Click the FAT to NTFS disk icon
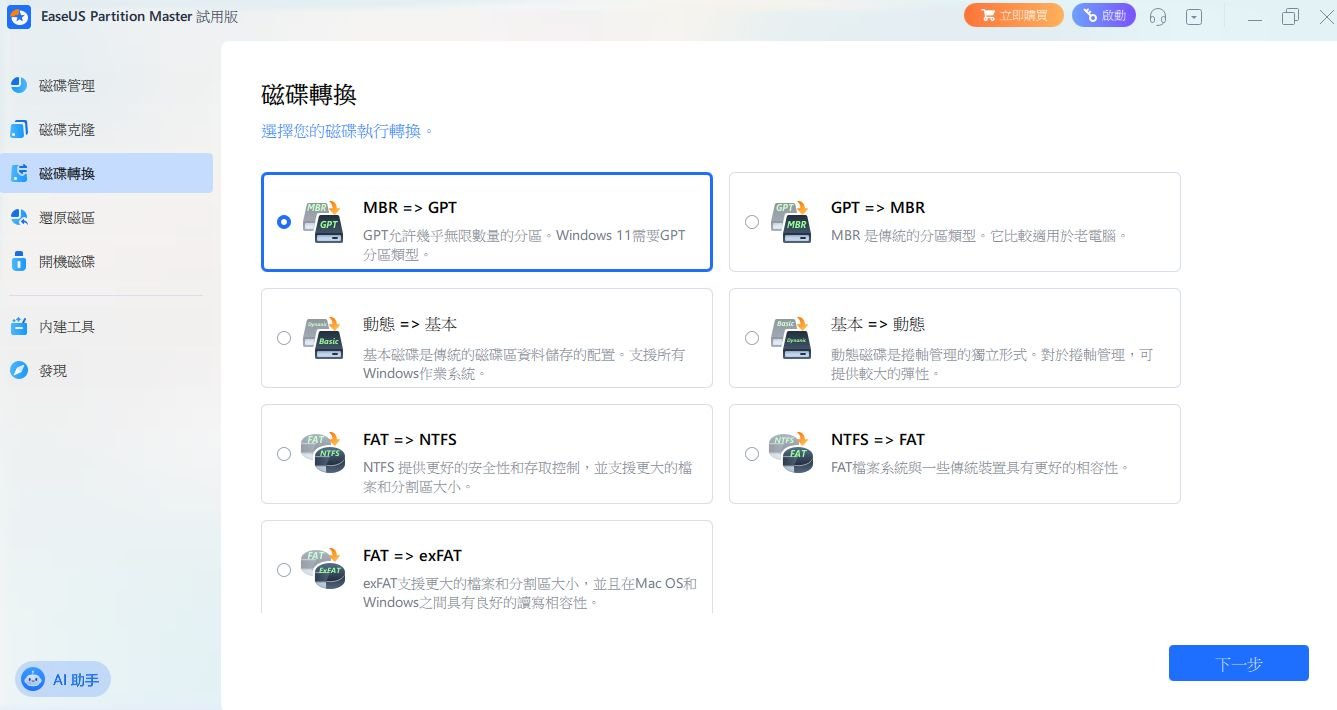The width and height of the screenshot is (1337, 710). click(x=323, y=454)
